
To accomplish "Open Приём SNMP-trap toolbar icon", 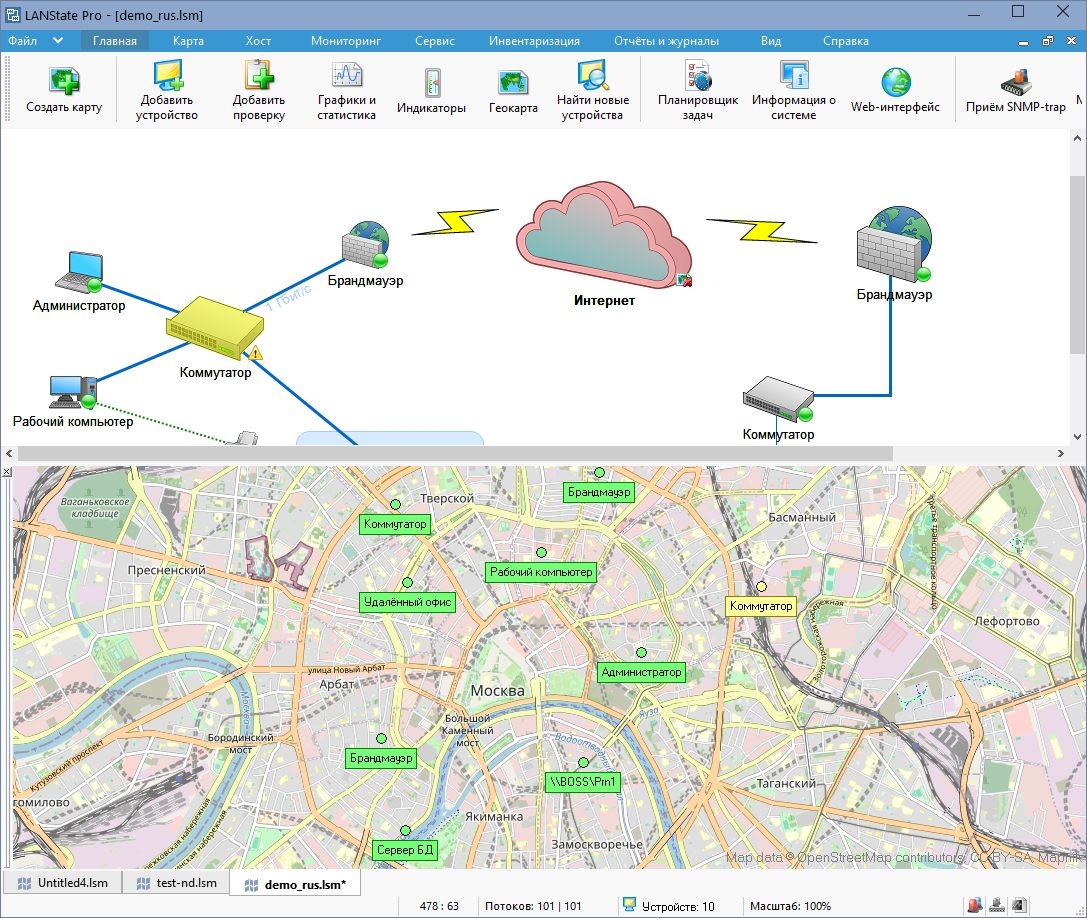I will point(1016,83).
